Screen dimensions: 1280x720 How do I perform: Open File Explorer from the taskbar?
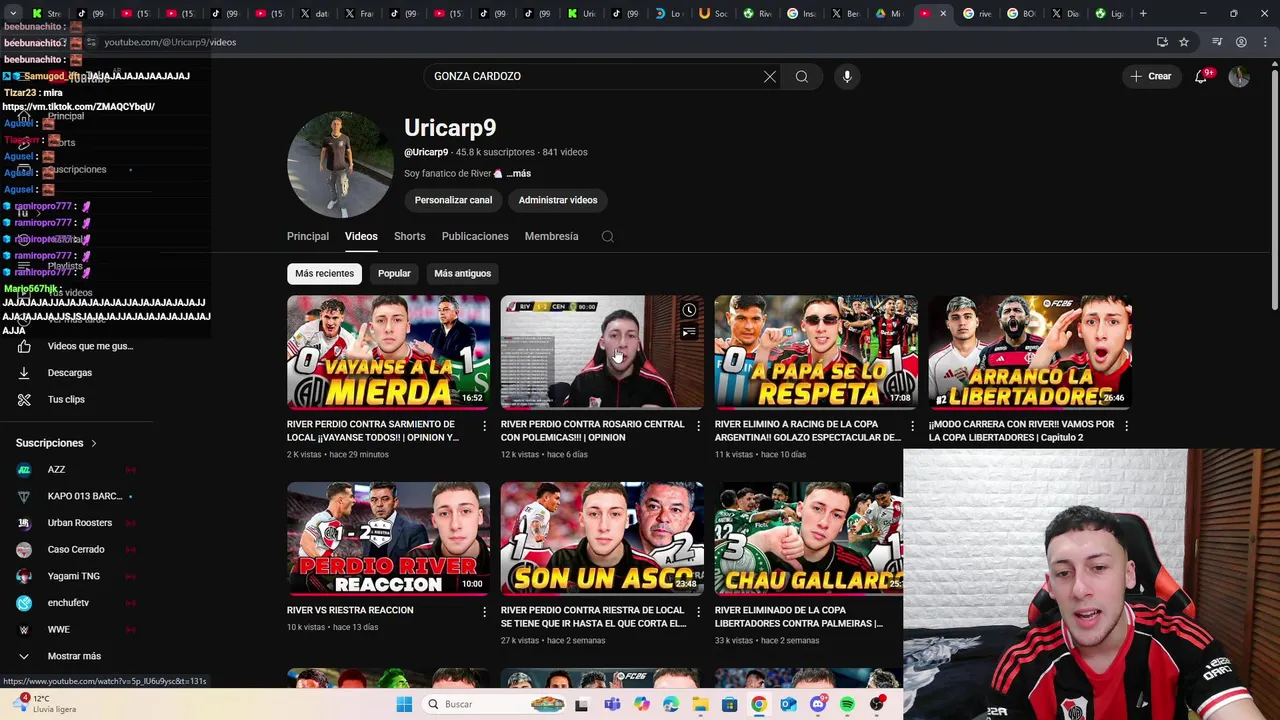click(x=700, y=704)
